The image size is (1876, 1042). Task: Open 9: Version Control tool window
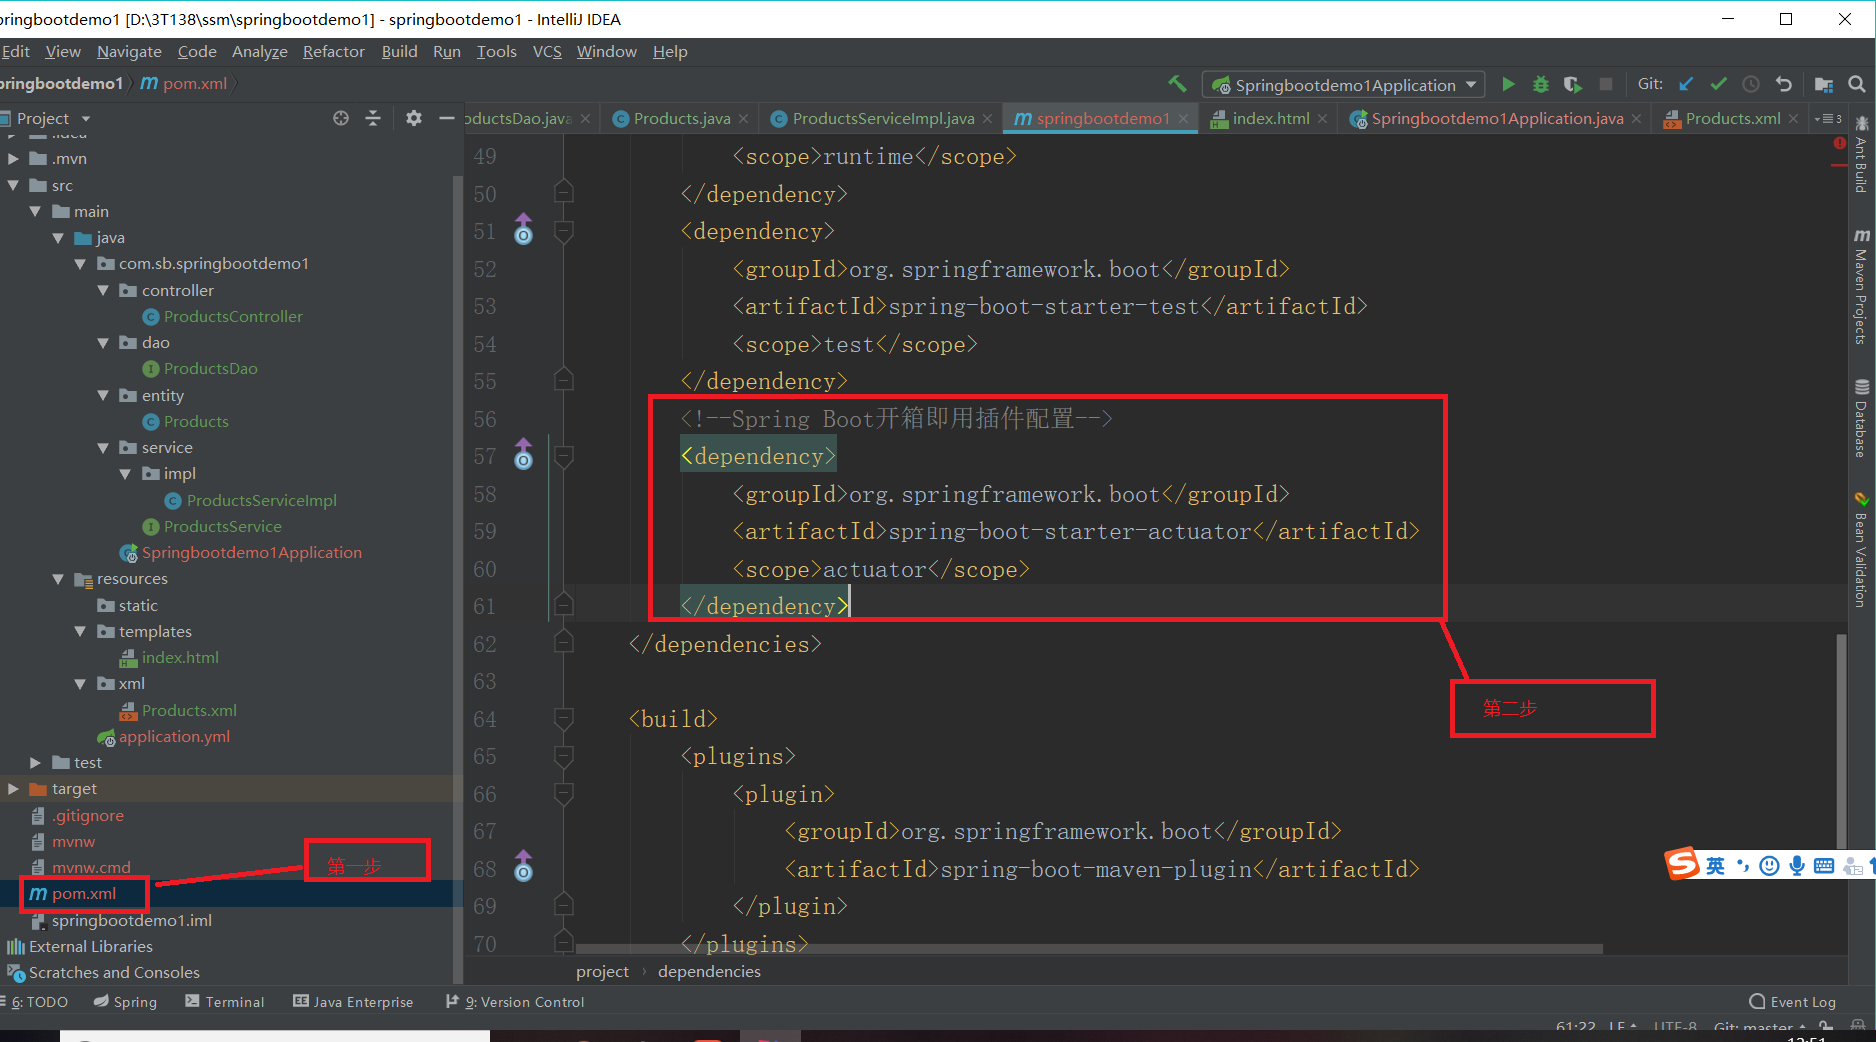click(515, 1002)
